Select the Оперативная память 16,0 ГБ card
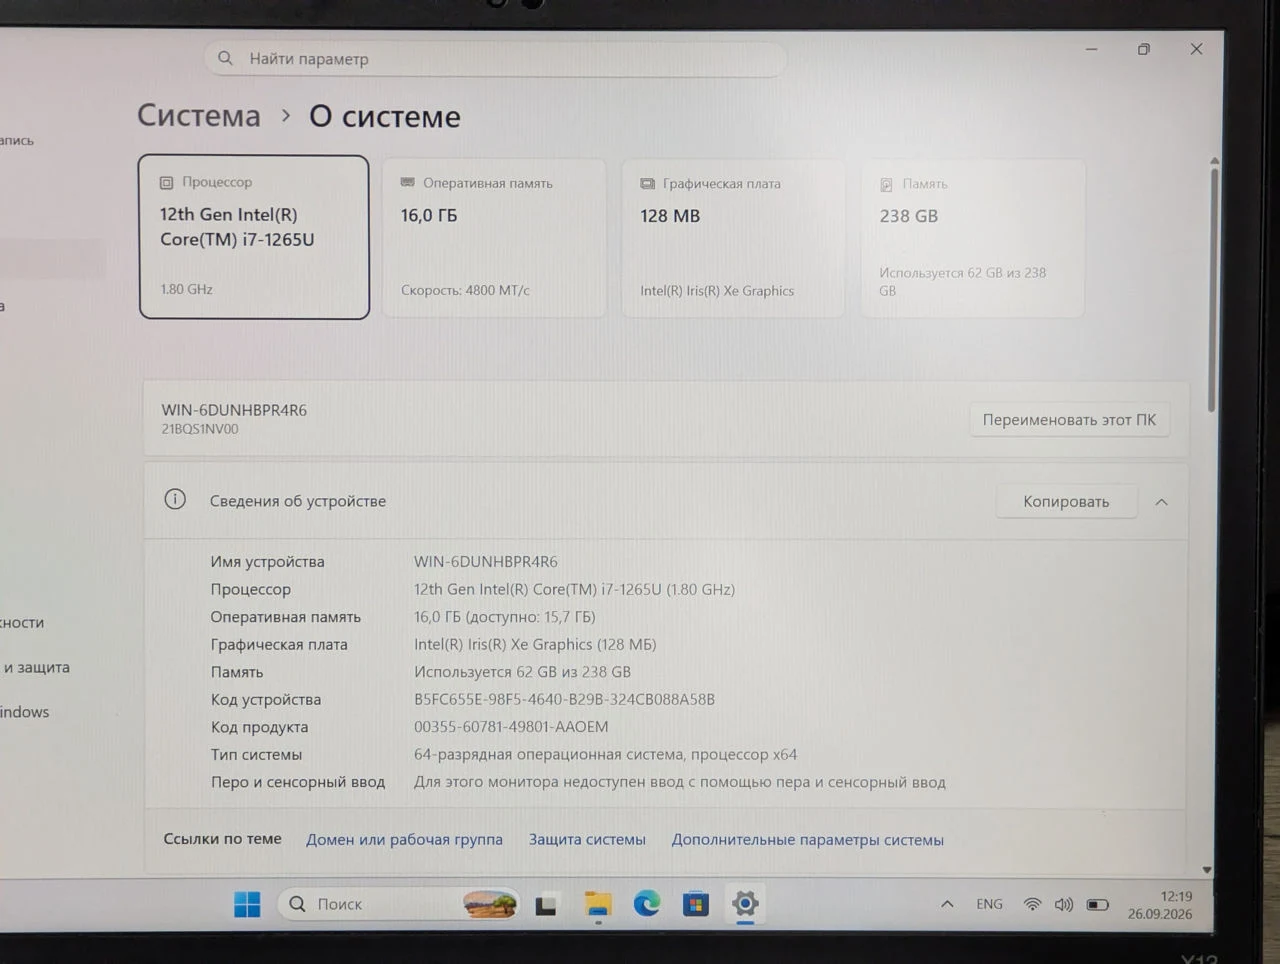1280x964 pixels. click(494, 238)
